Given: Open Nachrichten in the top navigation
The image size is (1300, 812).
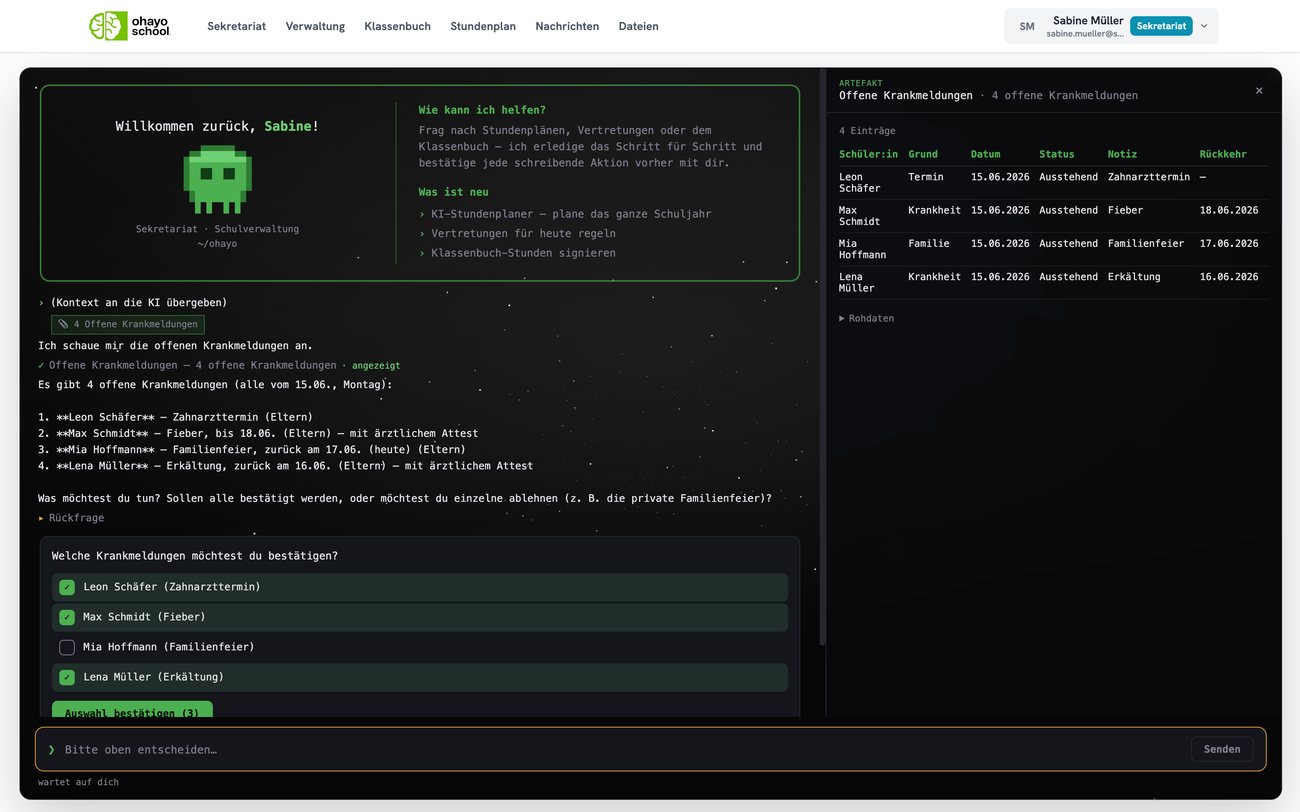Looking at the screenshot, I should 567,26.
